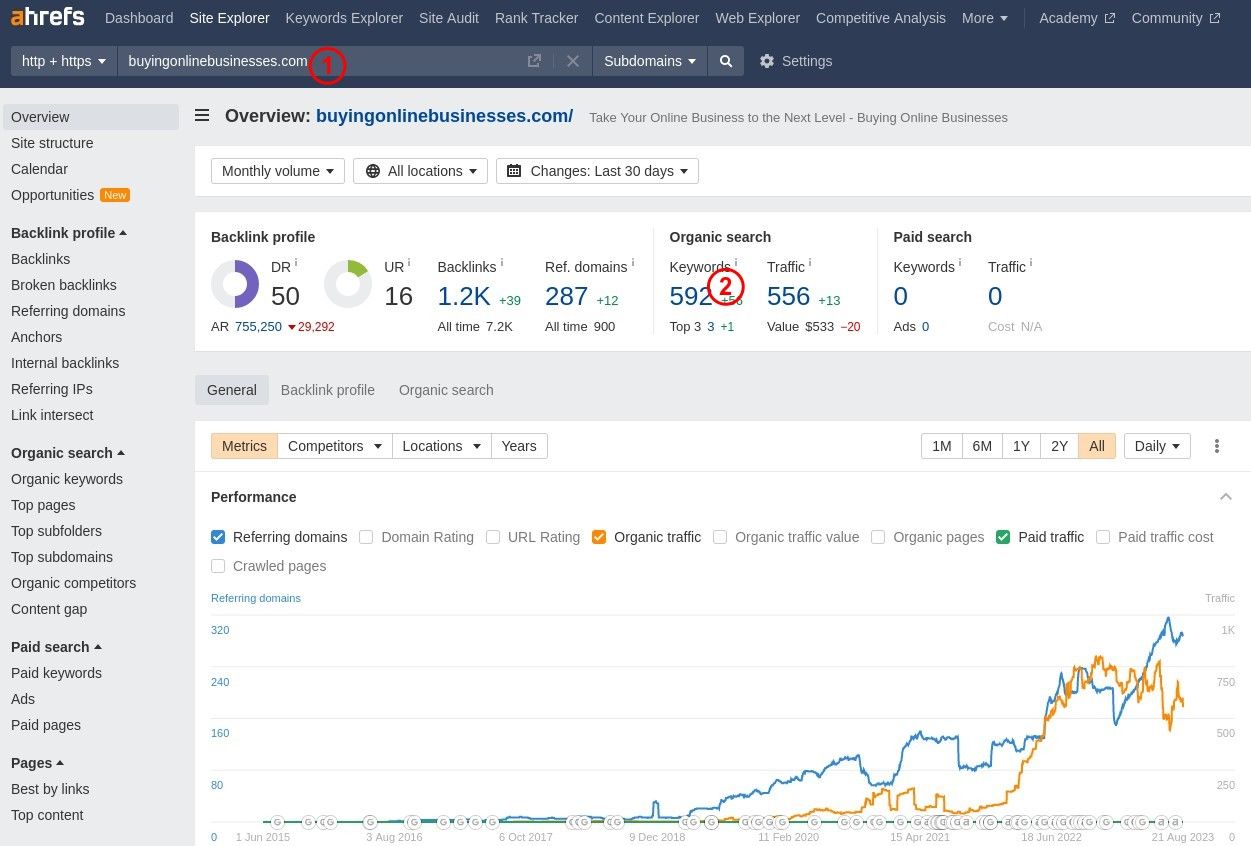Open Keywords Explorer
This screenshot has width=1251, height=846.
344,18
